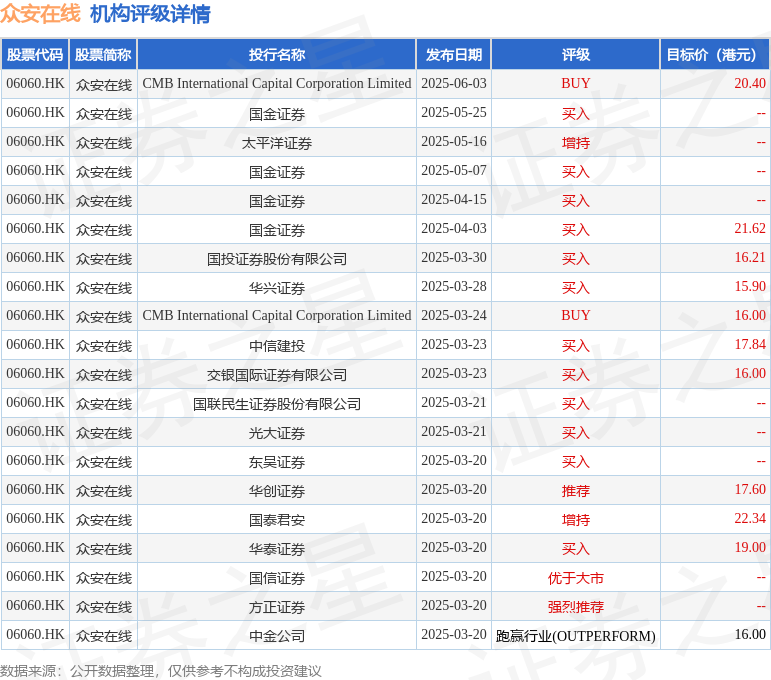Viewport: 771px width, 680px height.
Task: Click the 华泰证券 cell
Action: 277,549
